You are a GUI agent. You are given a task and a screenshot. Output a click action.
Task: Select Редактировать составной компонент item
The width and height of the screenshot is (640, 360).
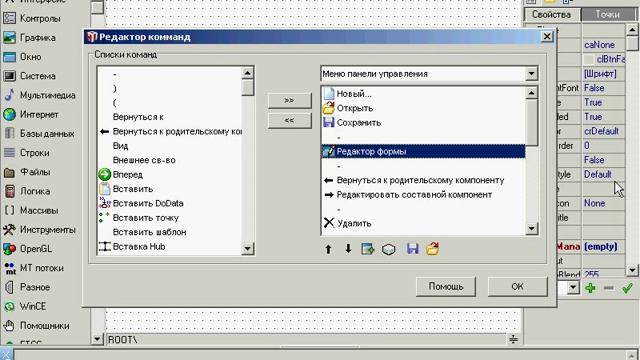pos(424,195)
